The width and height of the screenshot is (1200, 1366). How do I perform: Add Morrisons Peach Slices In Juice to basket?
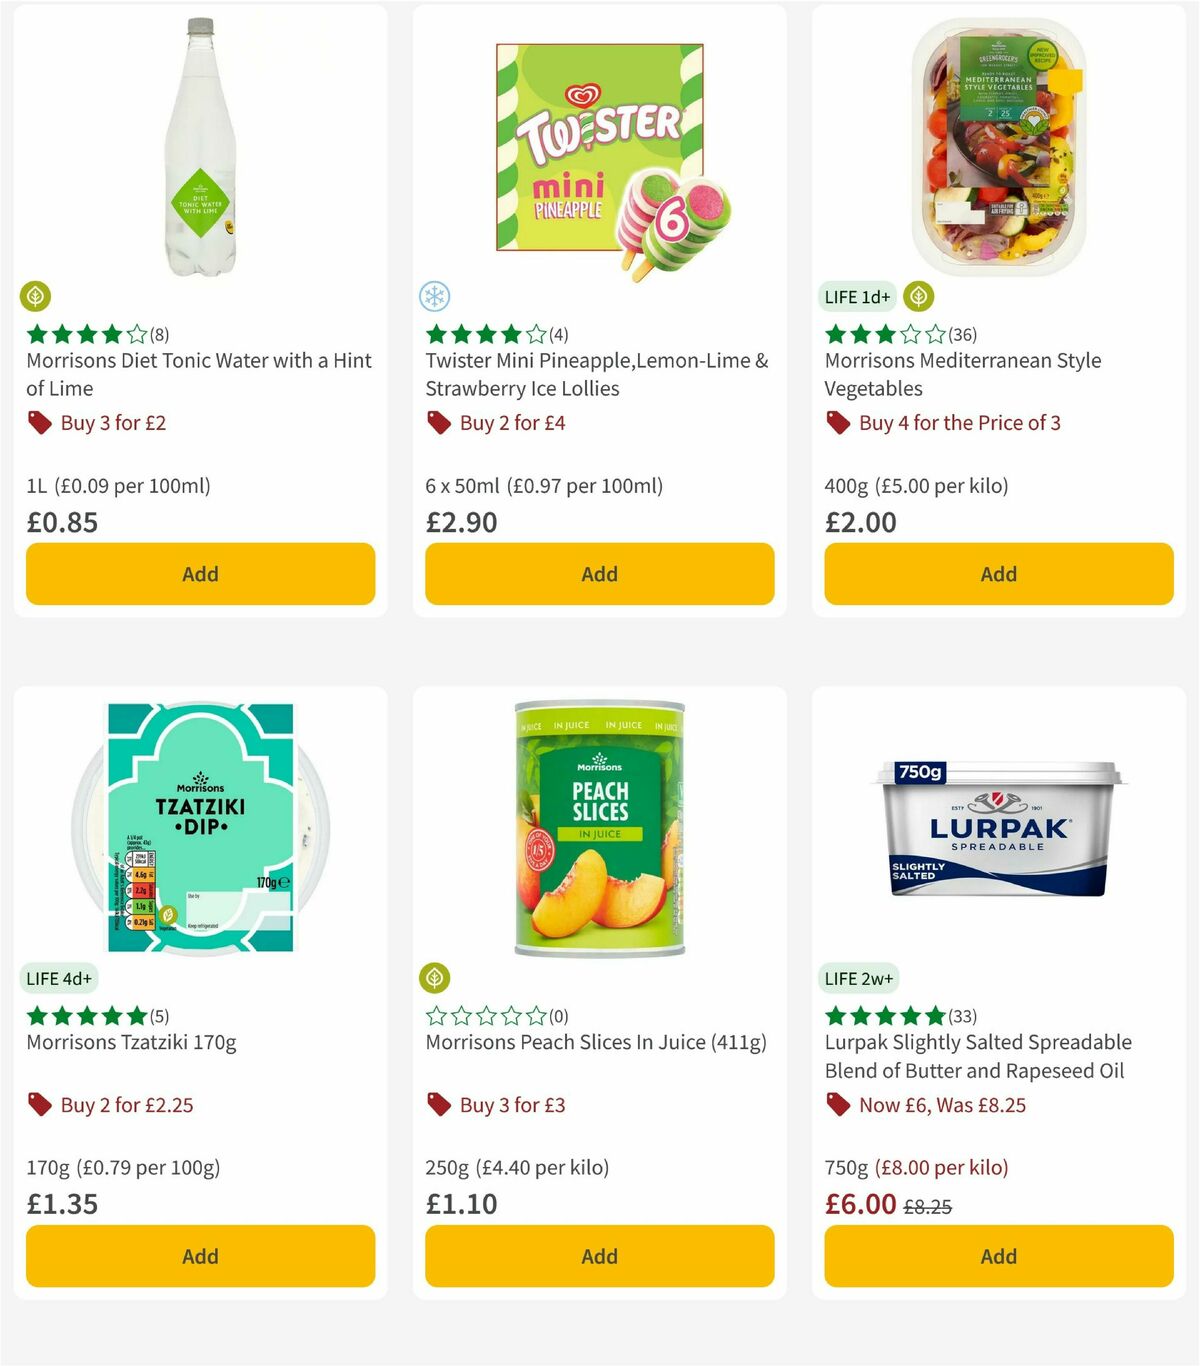[x=598, y=1256]
